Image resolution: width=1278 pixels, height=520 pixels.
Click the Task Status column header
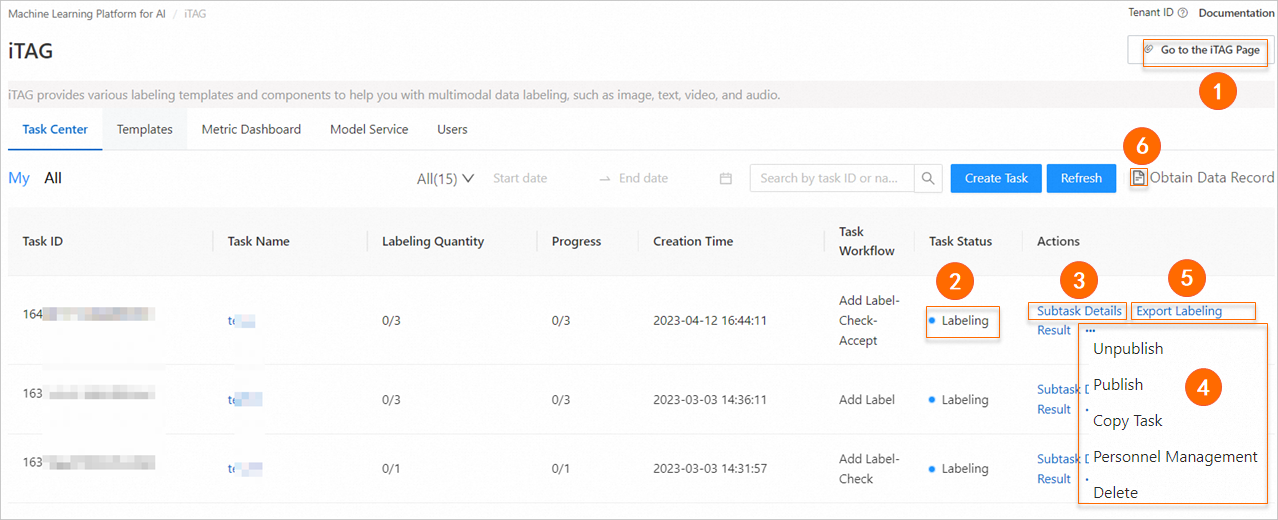point(961,241)
